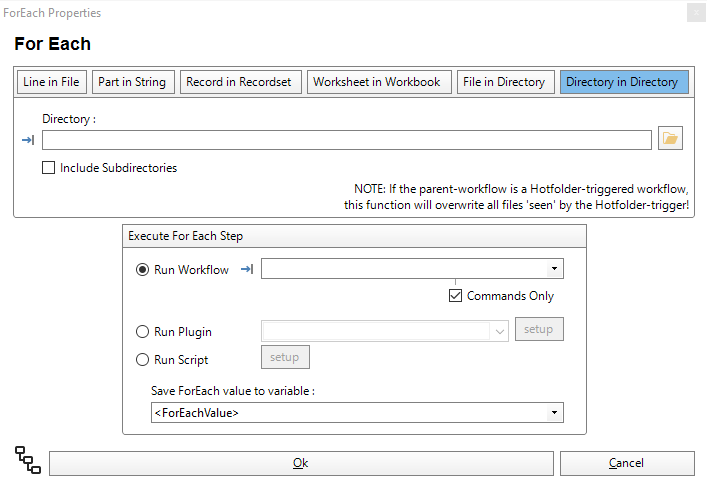This screenshot has height=488, width=707.
Task: Select the Run Plugin radio button
Action: (x=143, y=332)
